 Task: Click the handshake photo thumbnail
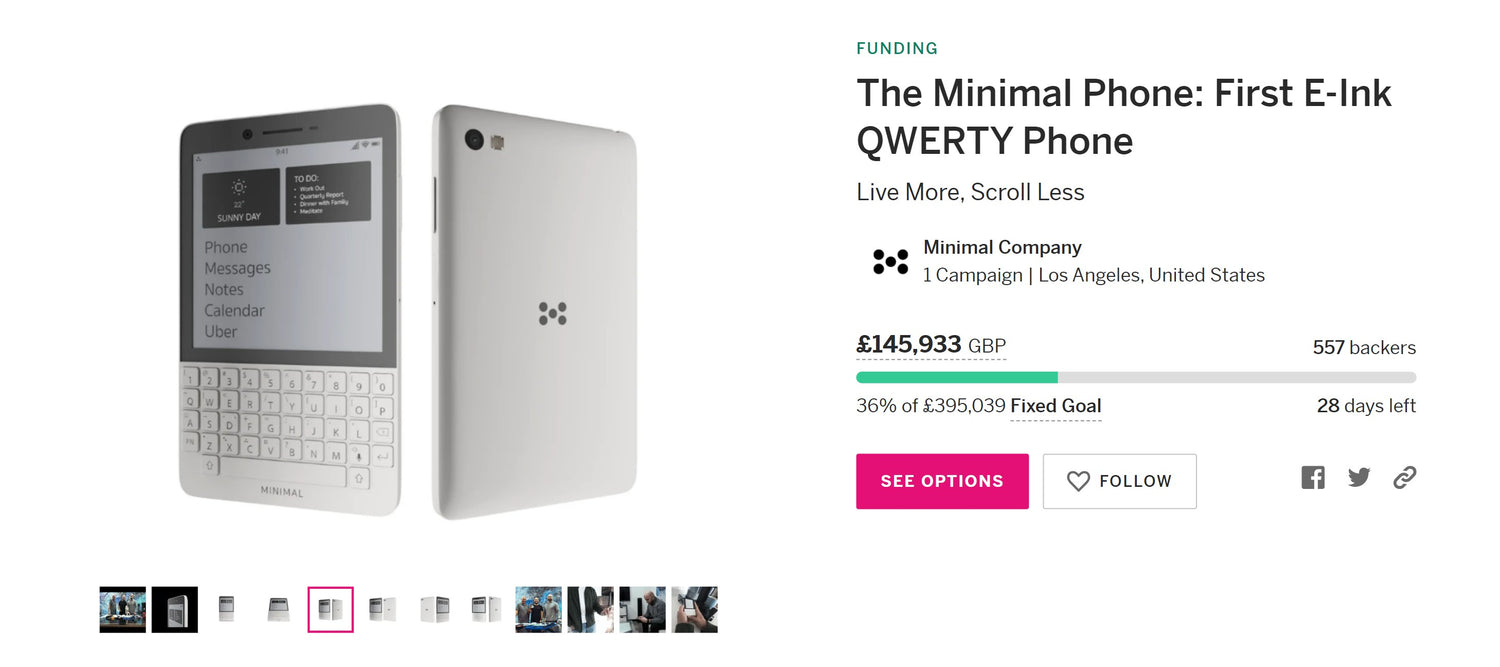pos(590,607)
